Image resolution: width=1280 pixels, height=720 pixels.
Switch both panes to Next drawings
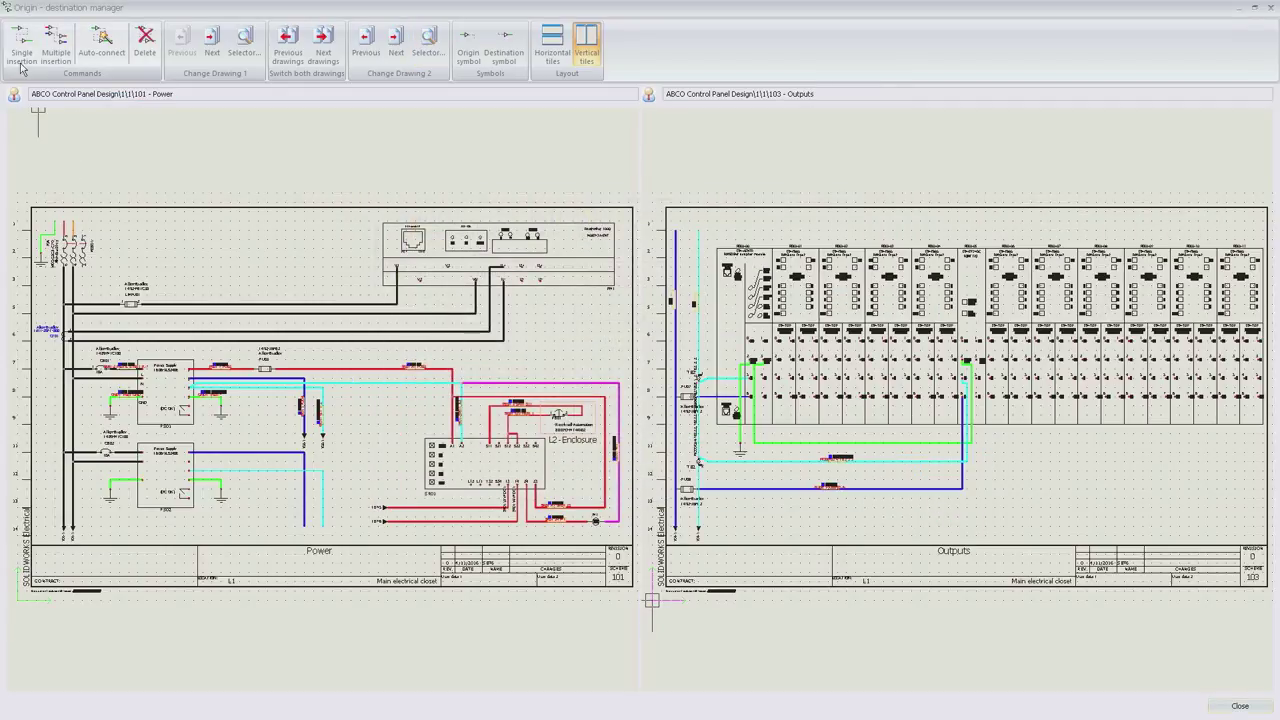[323, 45]
